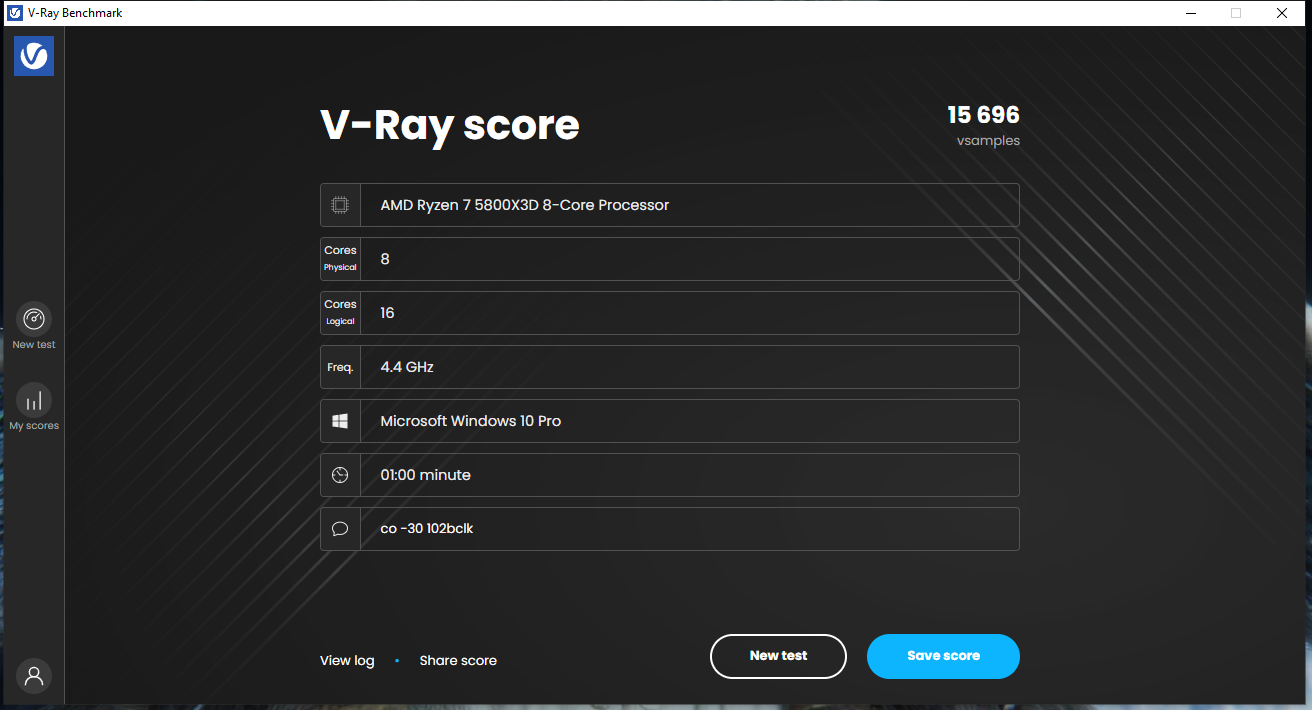Image resolution: width=1312 pixels, height=710 pixels.
Task: Click the vsamples unit label
Action: (988, 141)
